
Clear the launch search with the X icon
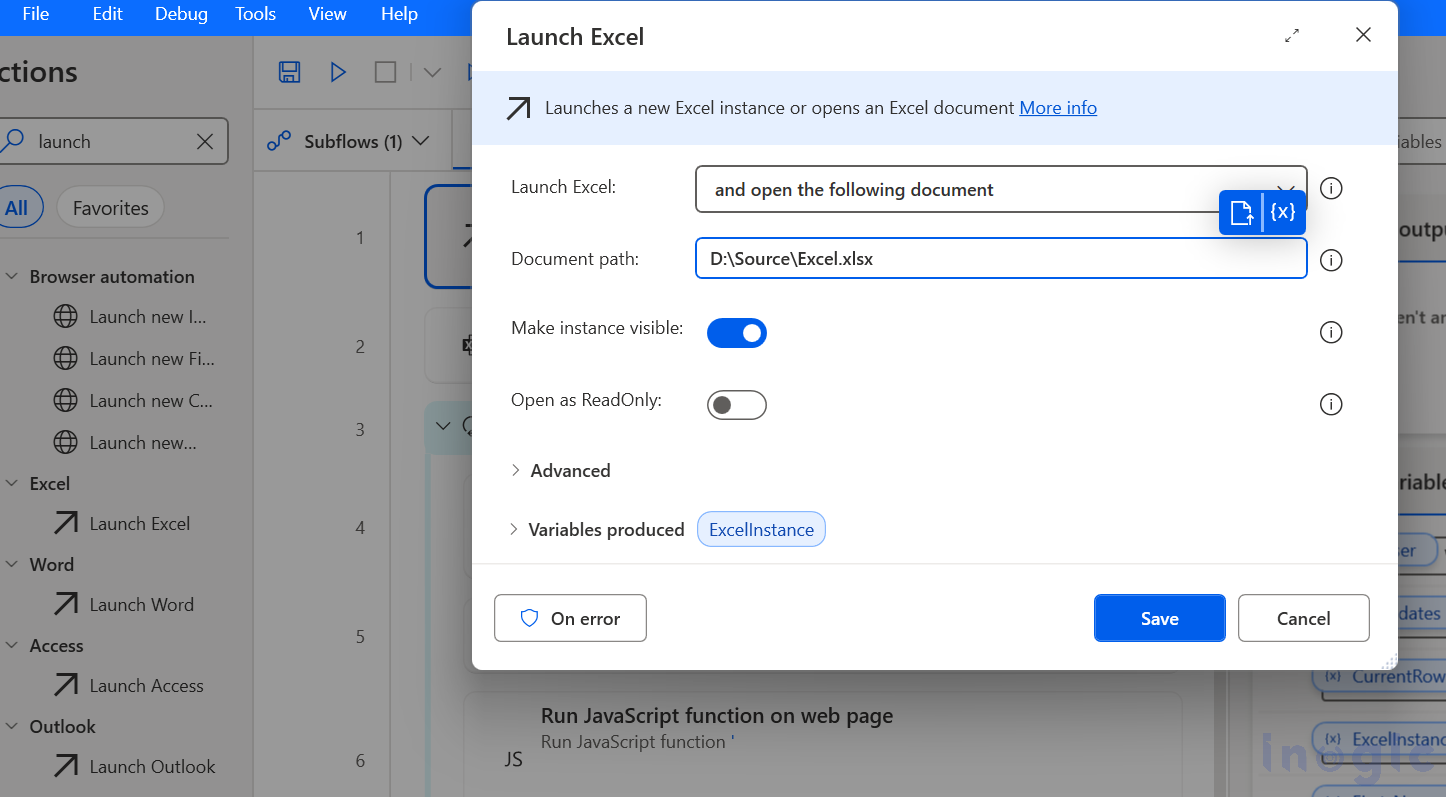point(205,141)
